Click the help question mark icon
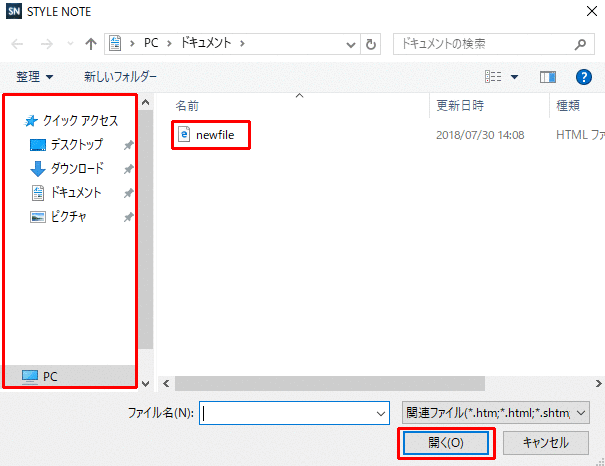605x466 pixels. pyautogui.click(x=584, y=76)
